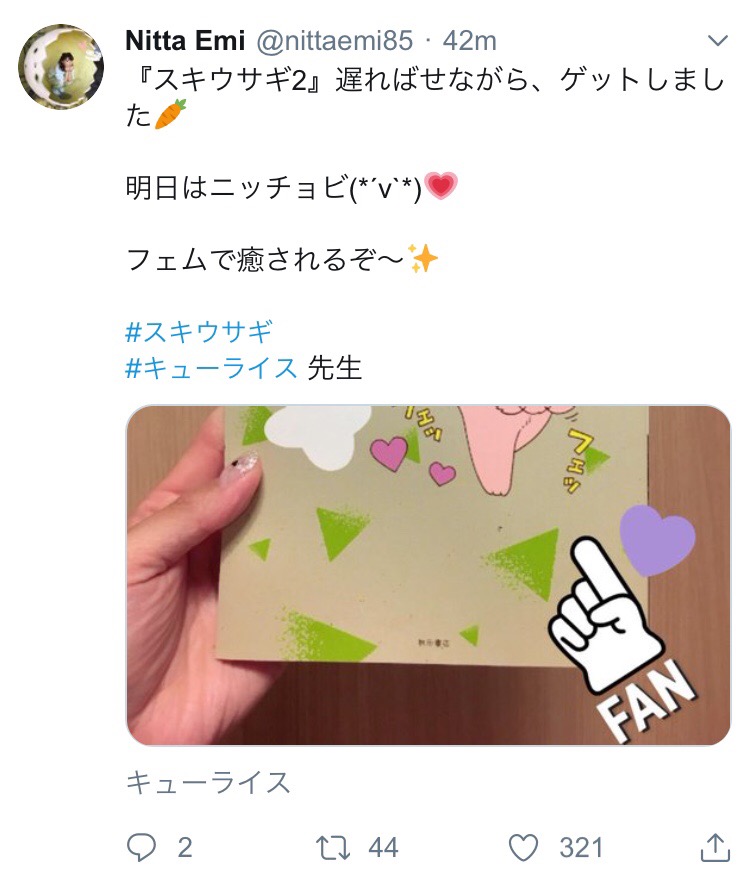Open the attached manga photo
The height and width of the screenshot is (891, 750).
tap(428, 574)
